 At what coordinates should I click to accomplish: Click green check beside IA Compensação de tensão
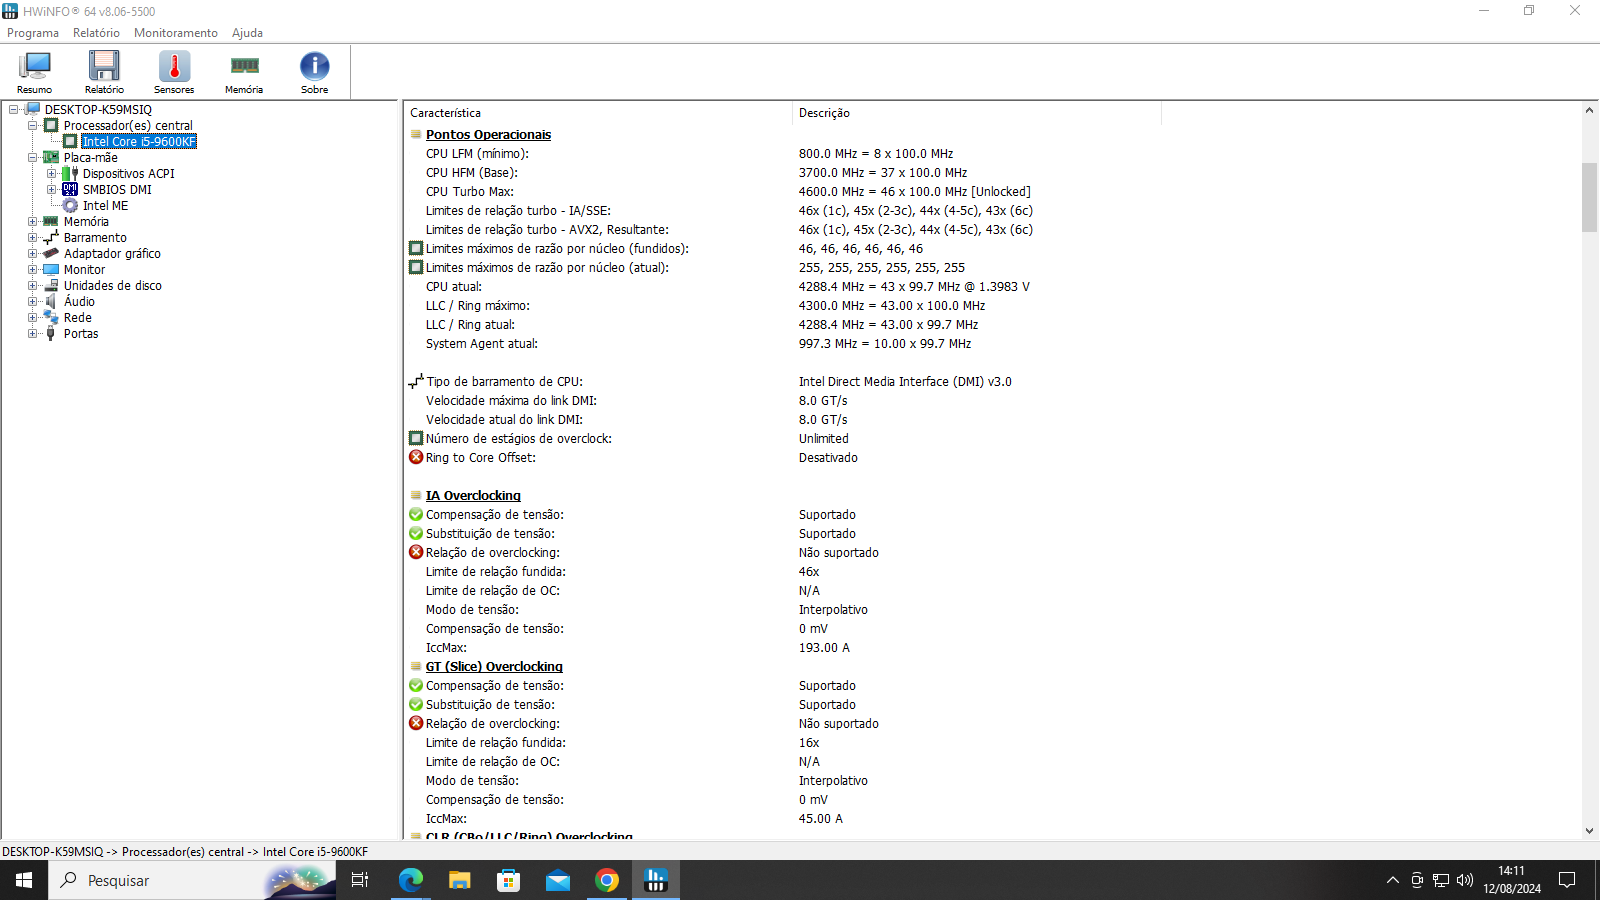tap(416, 514)
